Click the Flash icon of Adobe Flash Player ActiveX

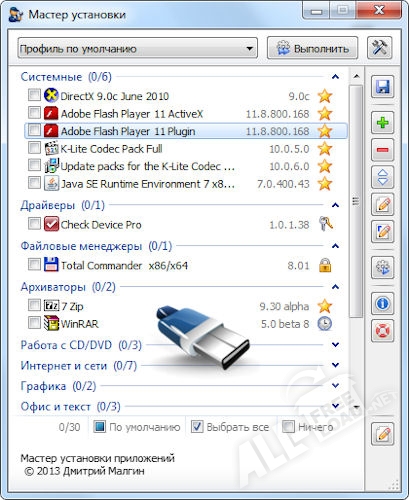click(x=51, y=114)
